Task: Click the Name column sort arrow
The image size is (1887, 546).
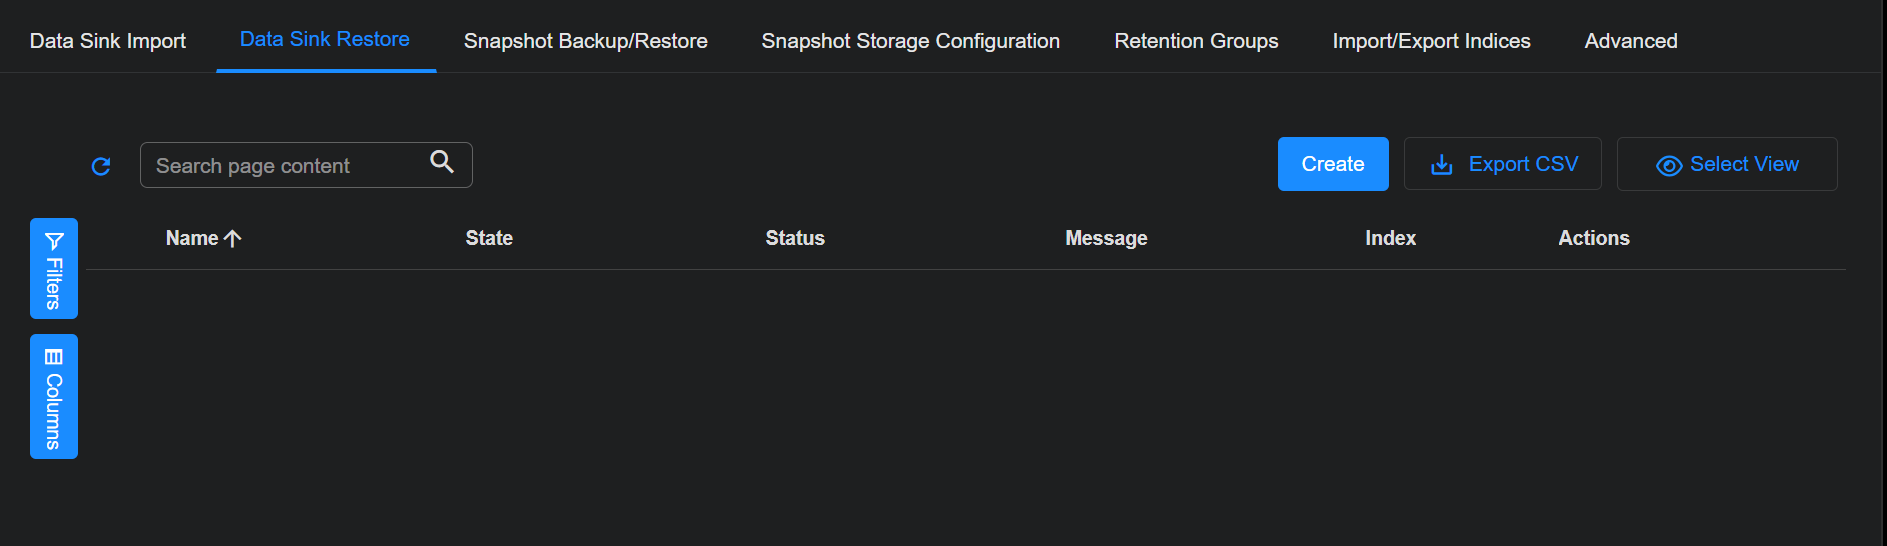Action: click(x=233, y=239)
